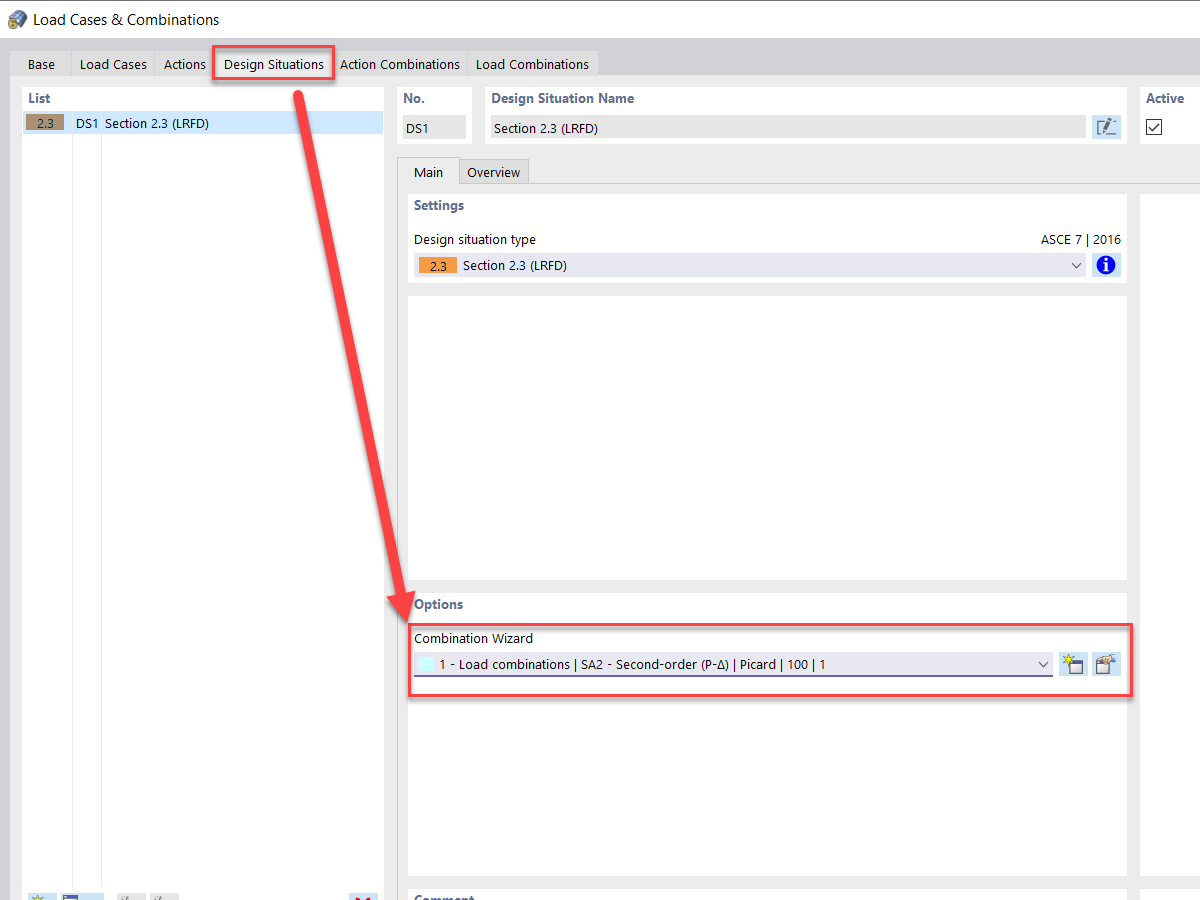
Task: Open the Load Cases tab
Action: (x=112, y=64)
